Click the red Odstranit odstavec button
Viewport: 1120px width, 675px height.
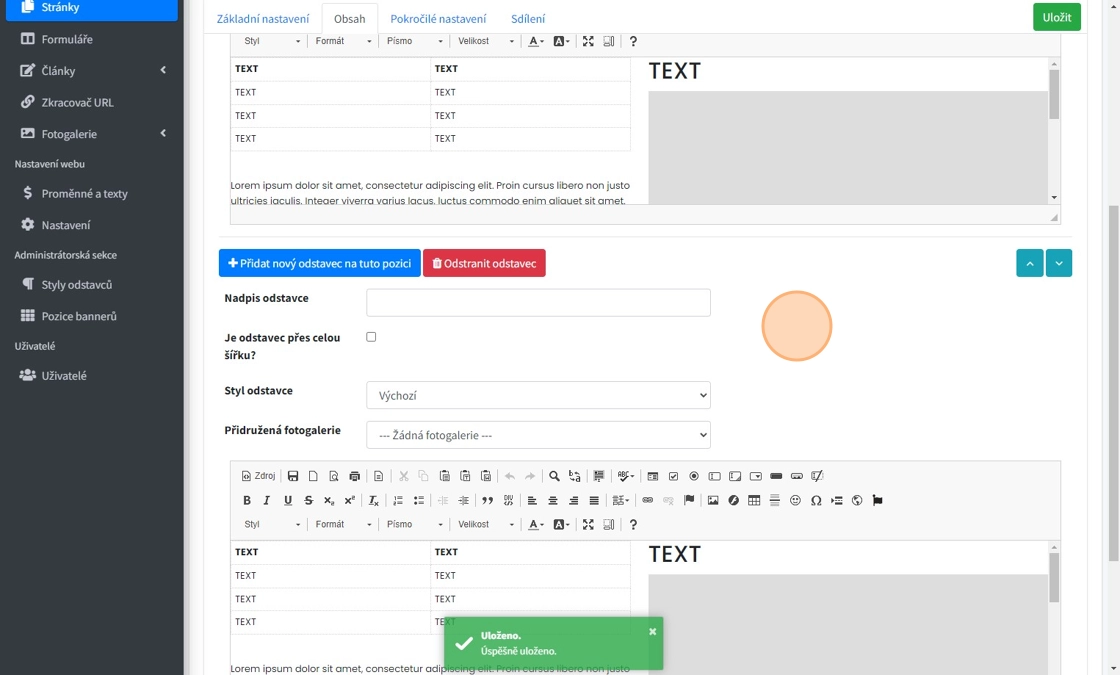484,263
